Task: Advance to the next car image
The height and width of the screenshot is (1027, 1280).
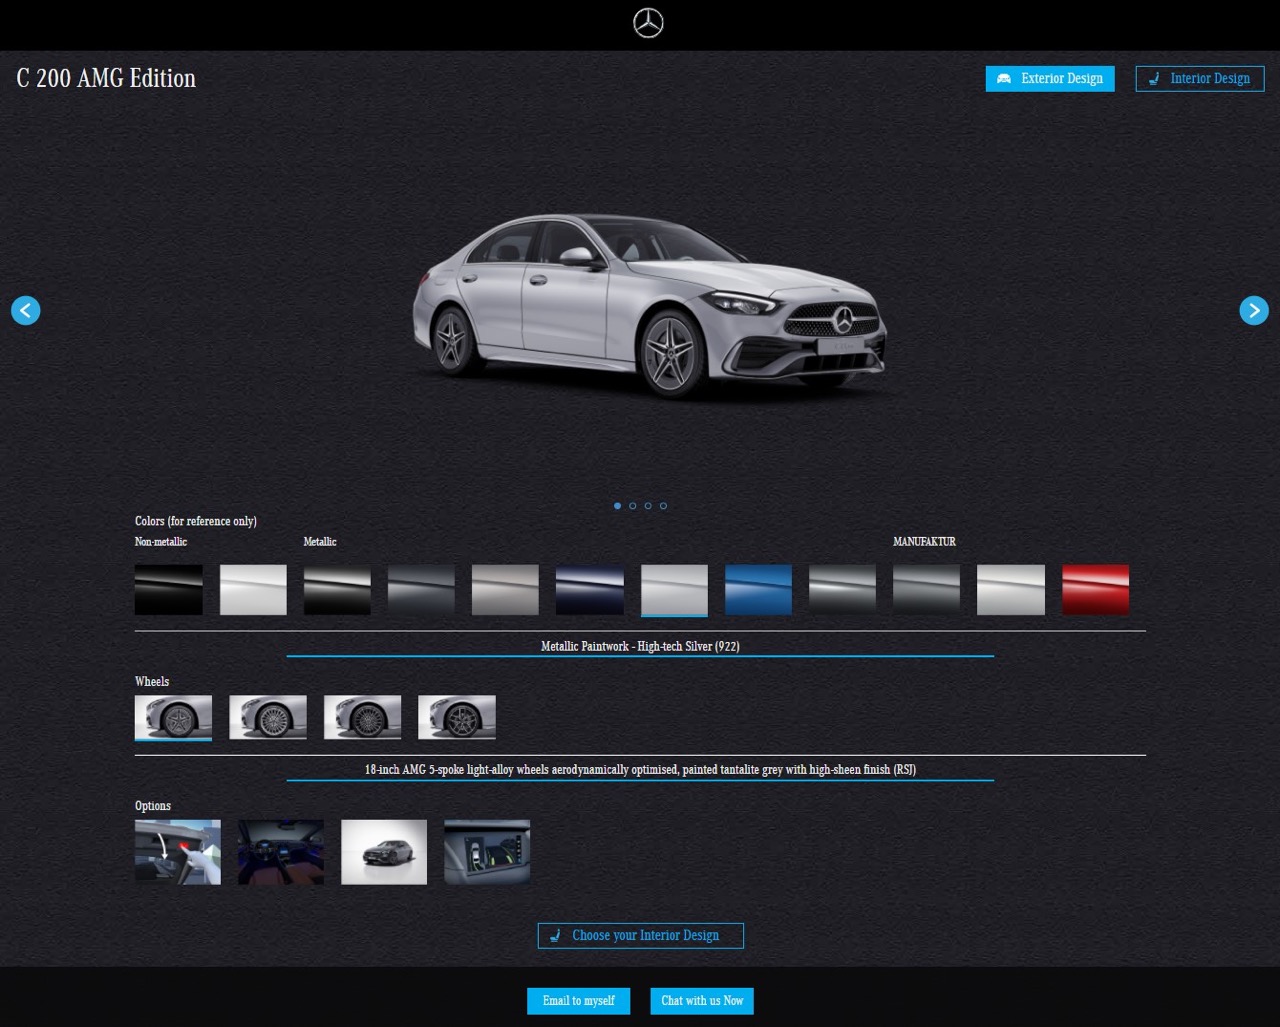Action: point(1253,310)
